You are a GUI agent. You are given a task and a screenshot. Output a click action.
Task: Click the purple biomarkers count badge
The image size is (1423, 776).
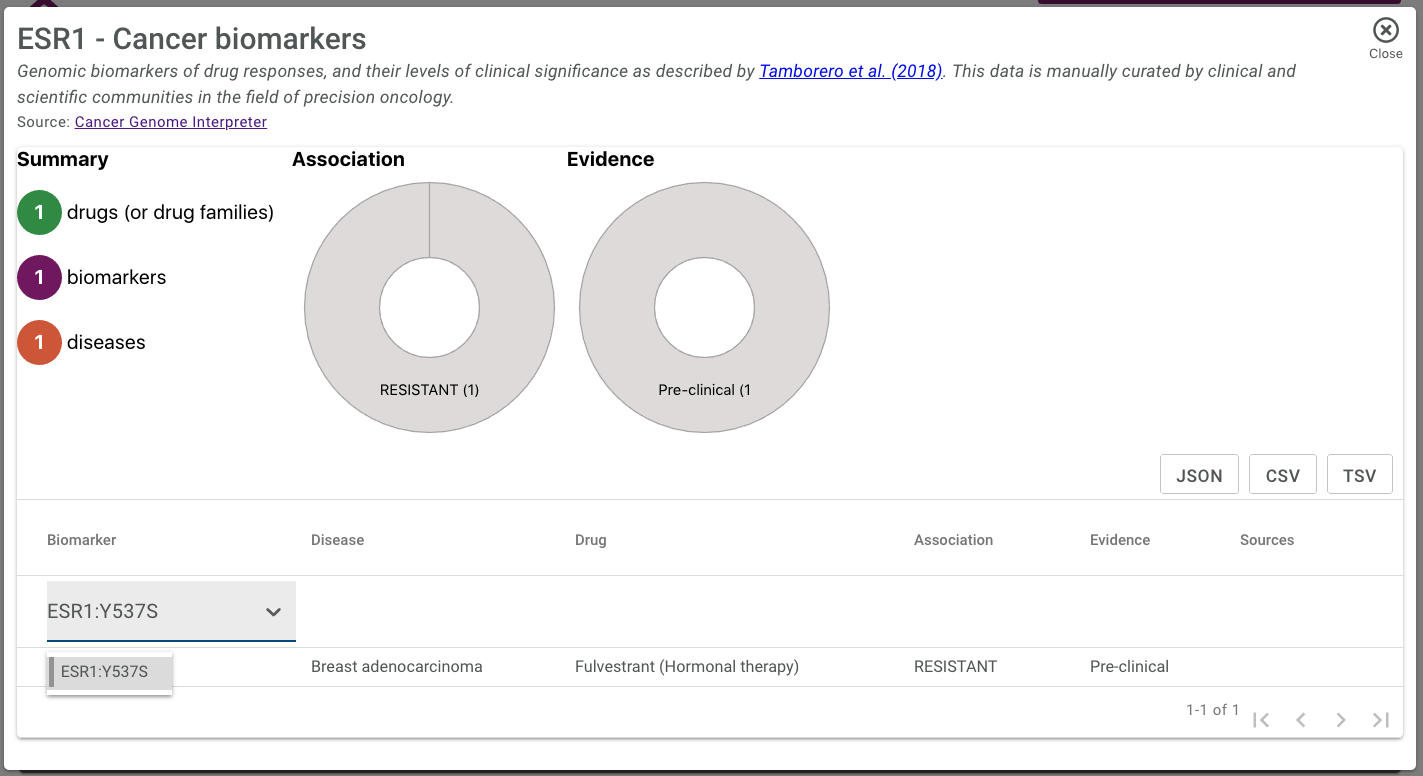point(39,277)
